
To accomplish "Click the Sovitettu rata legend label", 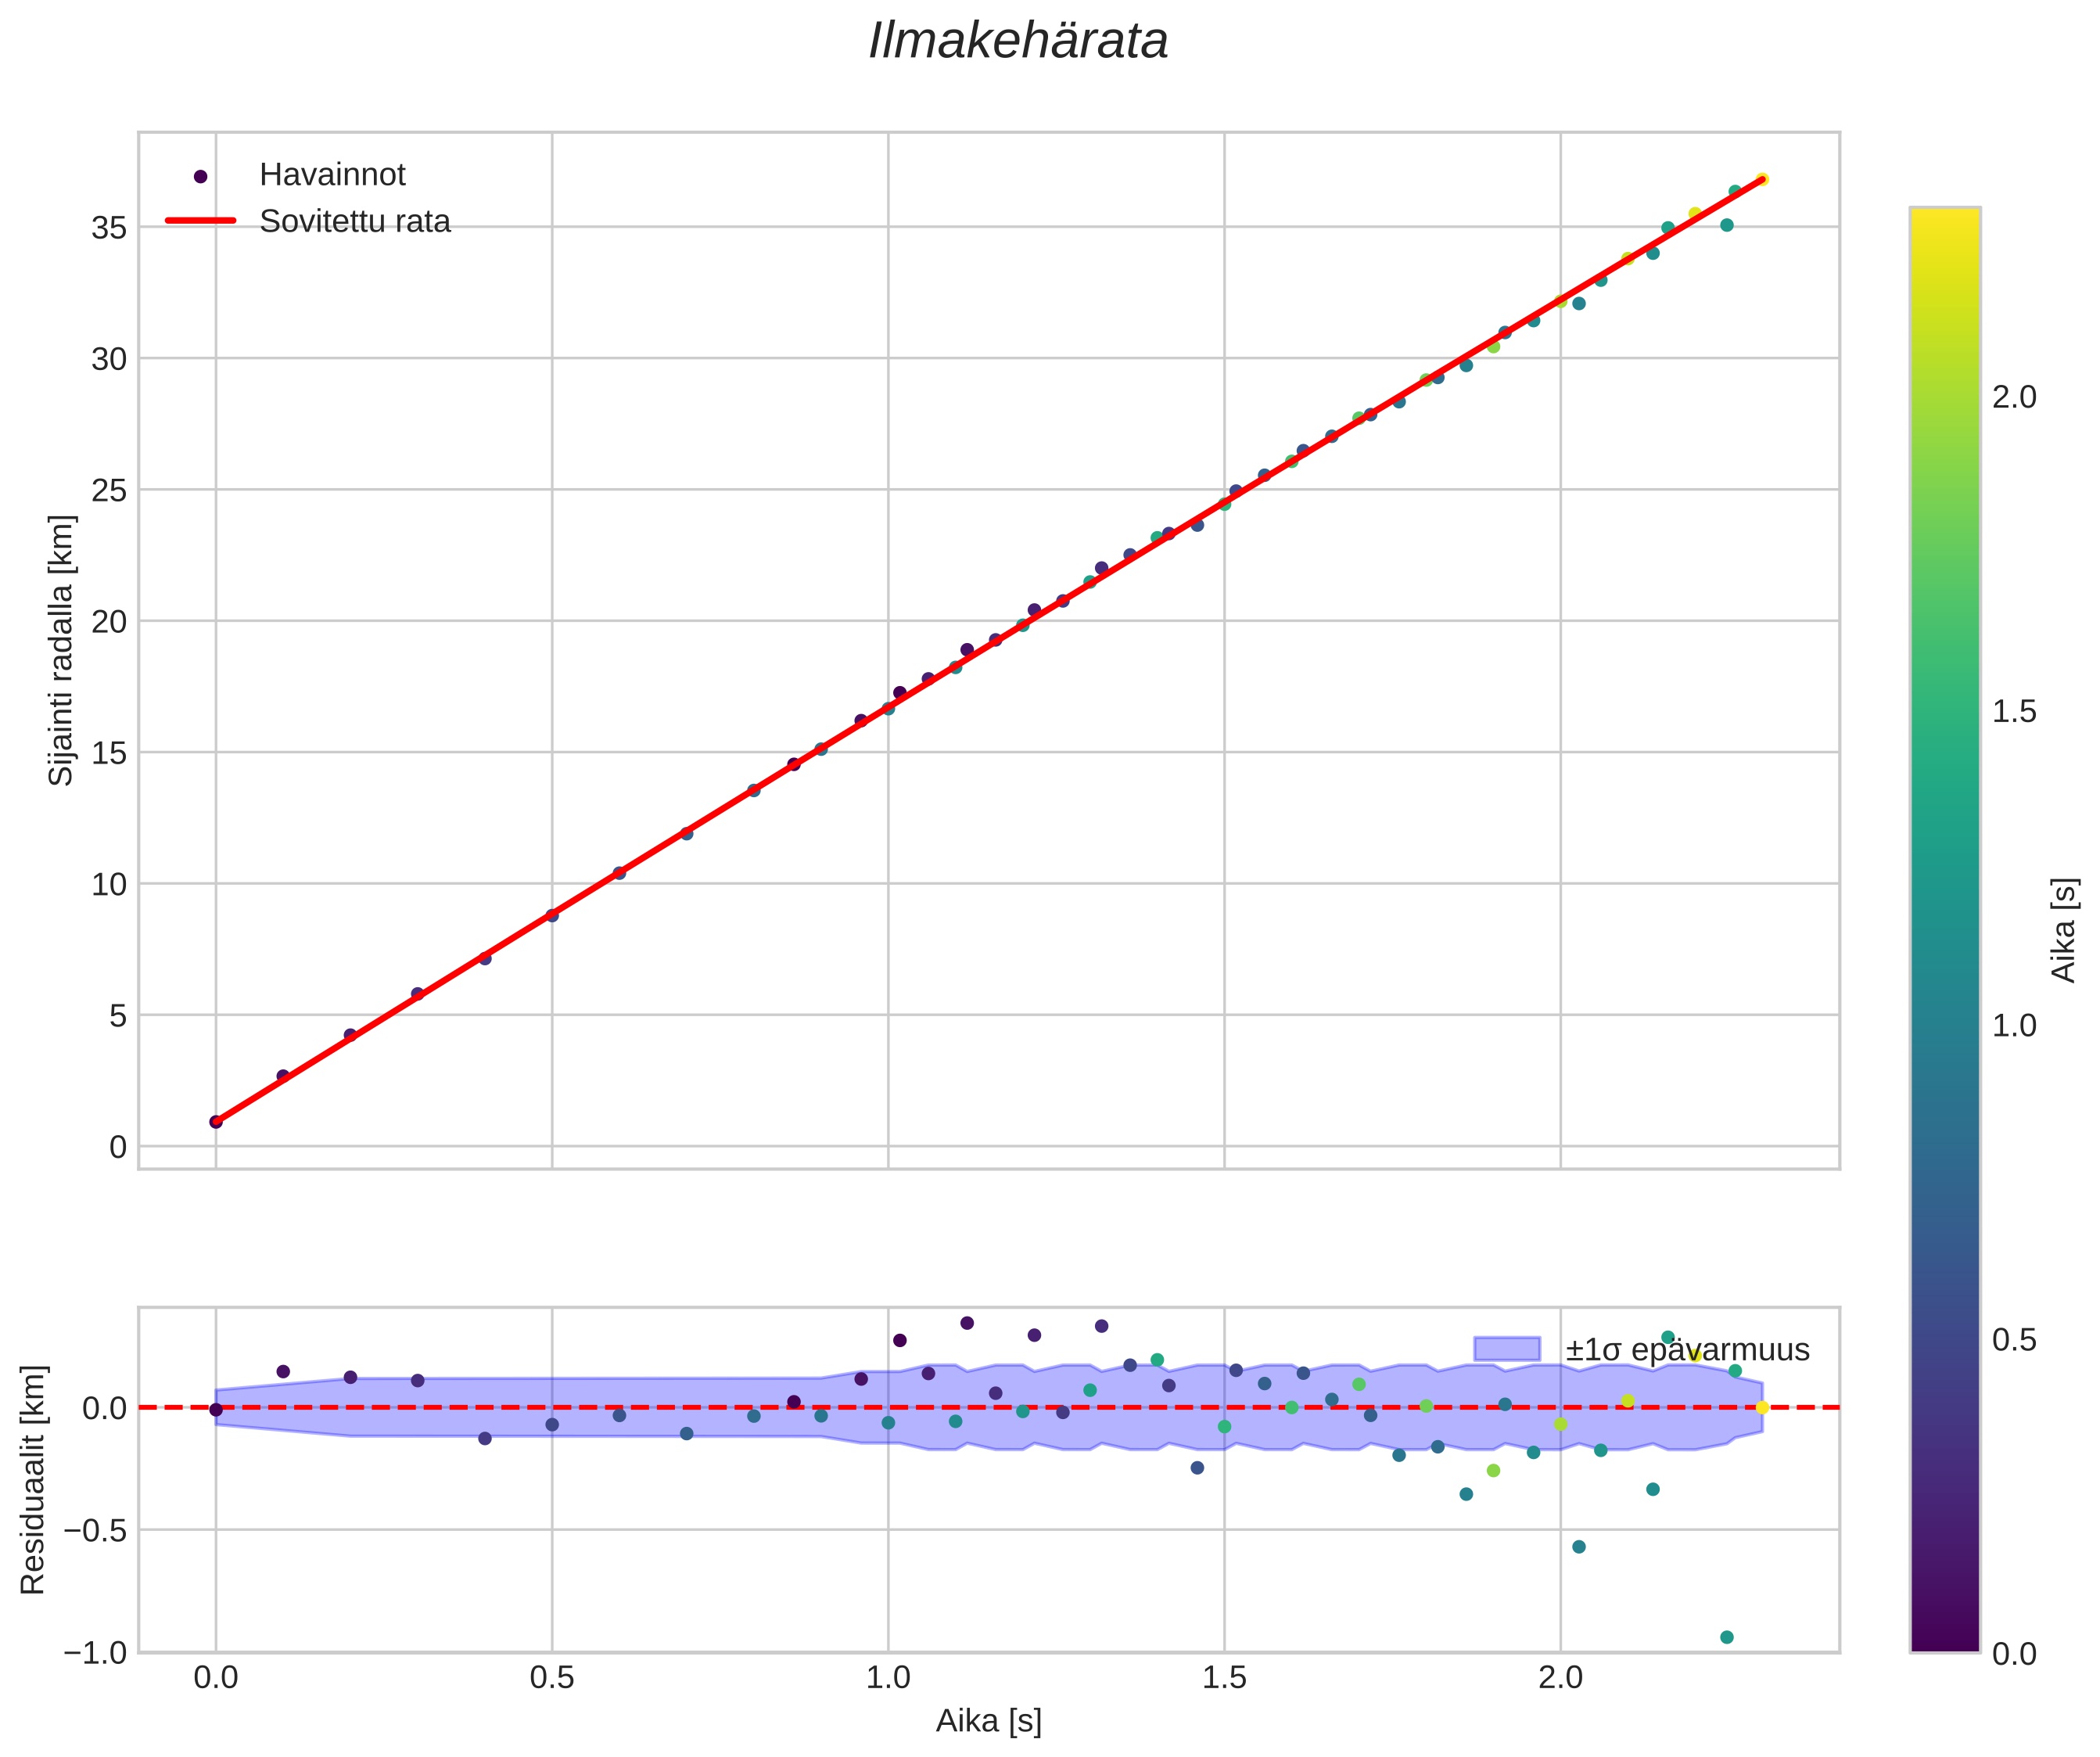I will coord(355,221).
